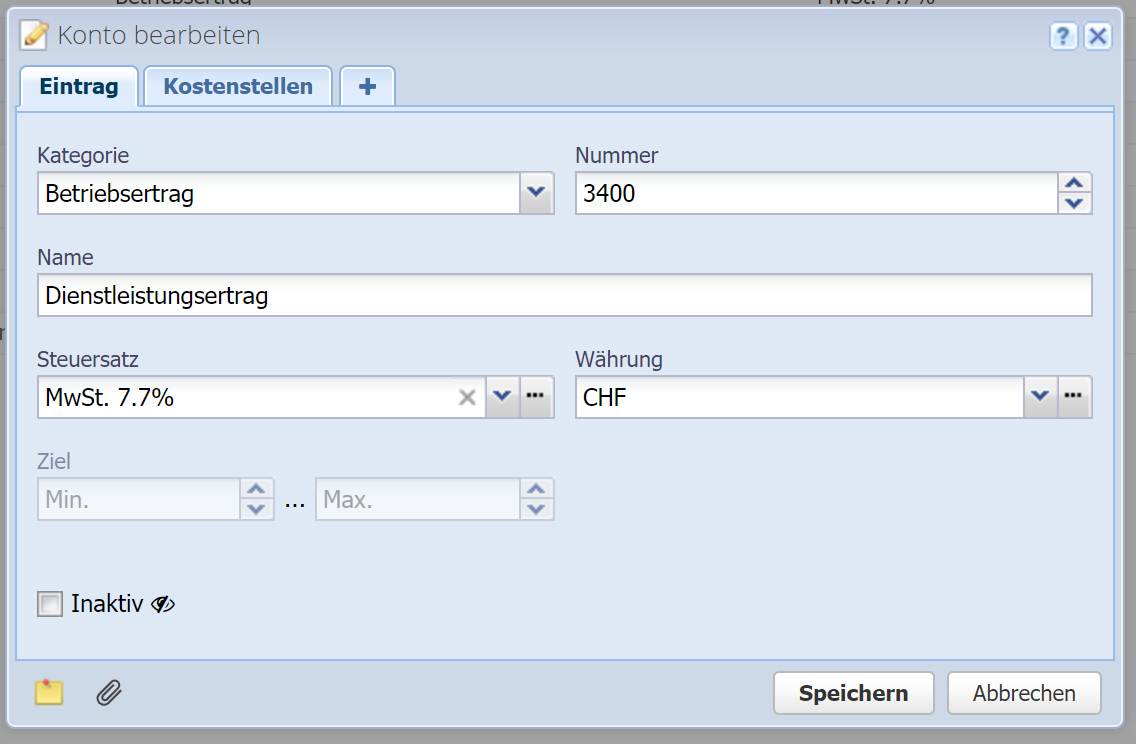Select the Eintrag tab
The image size is (1136, 744).
(x=79, y=86)
